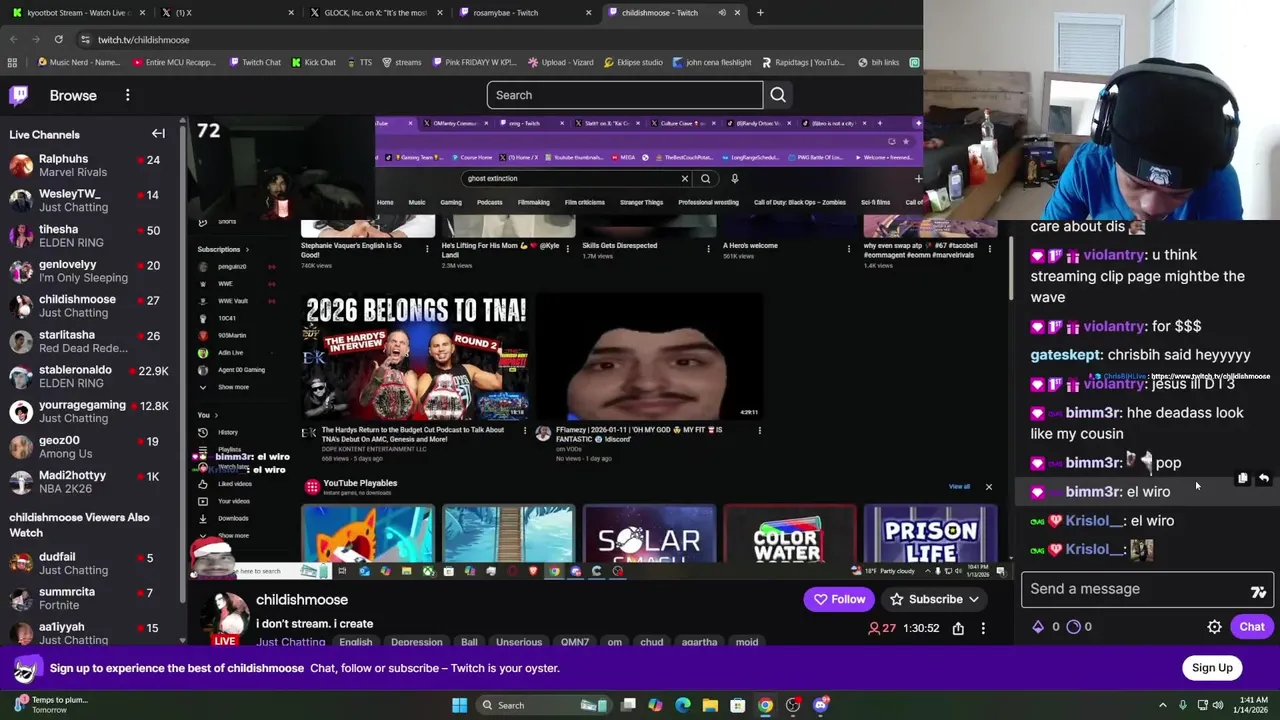Open the three-dot menu beside Browse
This screenshot has height=720, width=1280.
[127, 95]
